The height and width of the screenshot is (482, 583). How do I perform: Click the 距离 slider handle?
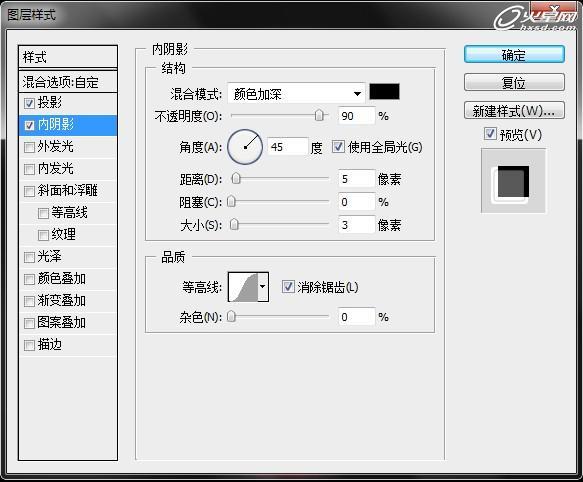236,179
